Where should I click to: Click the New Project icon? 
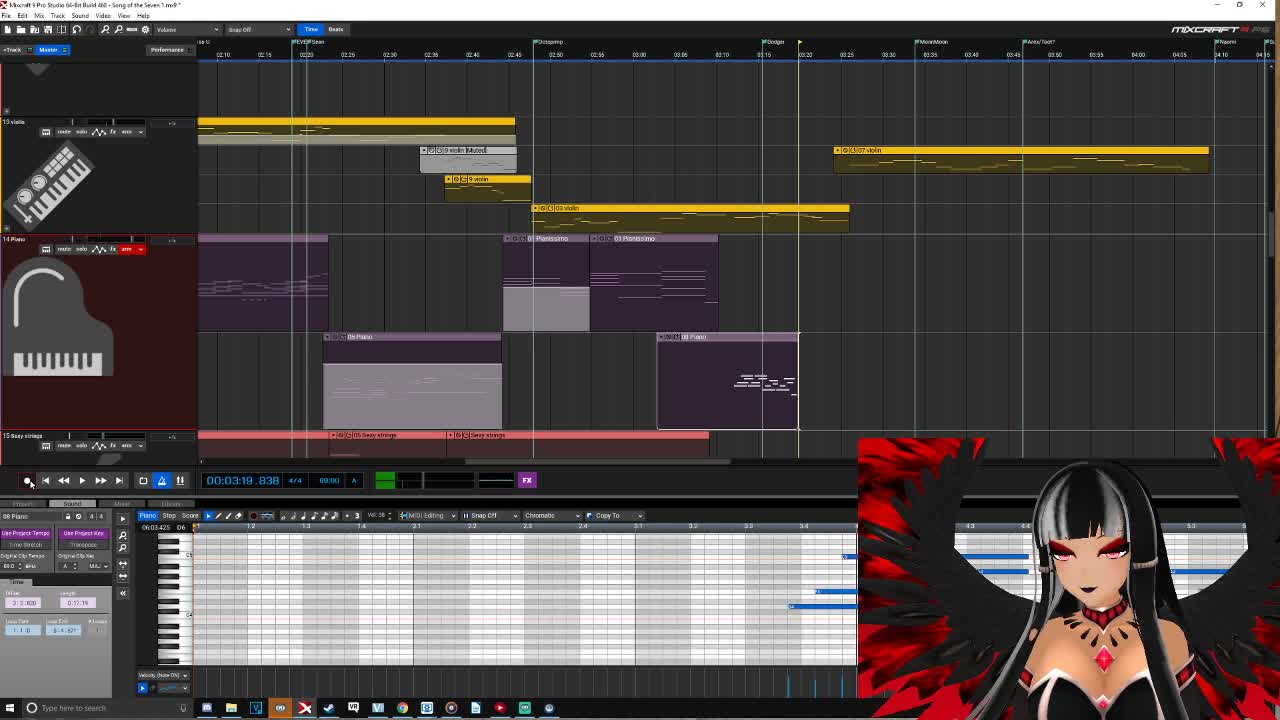[x=9, y=29]
